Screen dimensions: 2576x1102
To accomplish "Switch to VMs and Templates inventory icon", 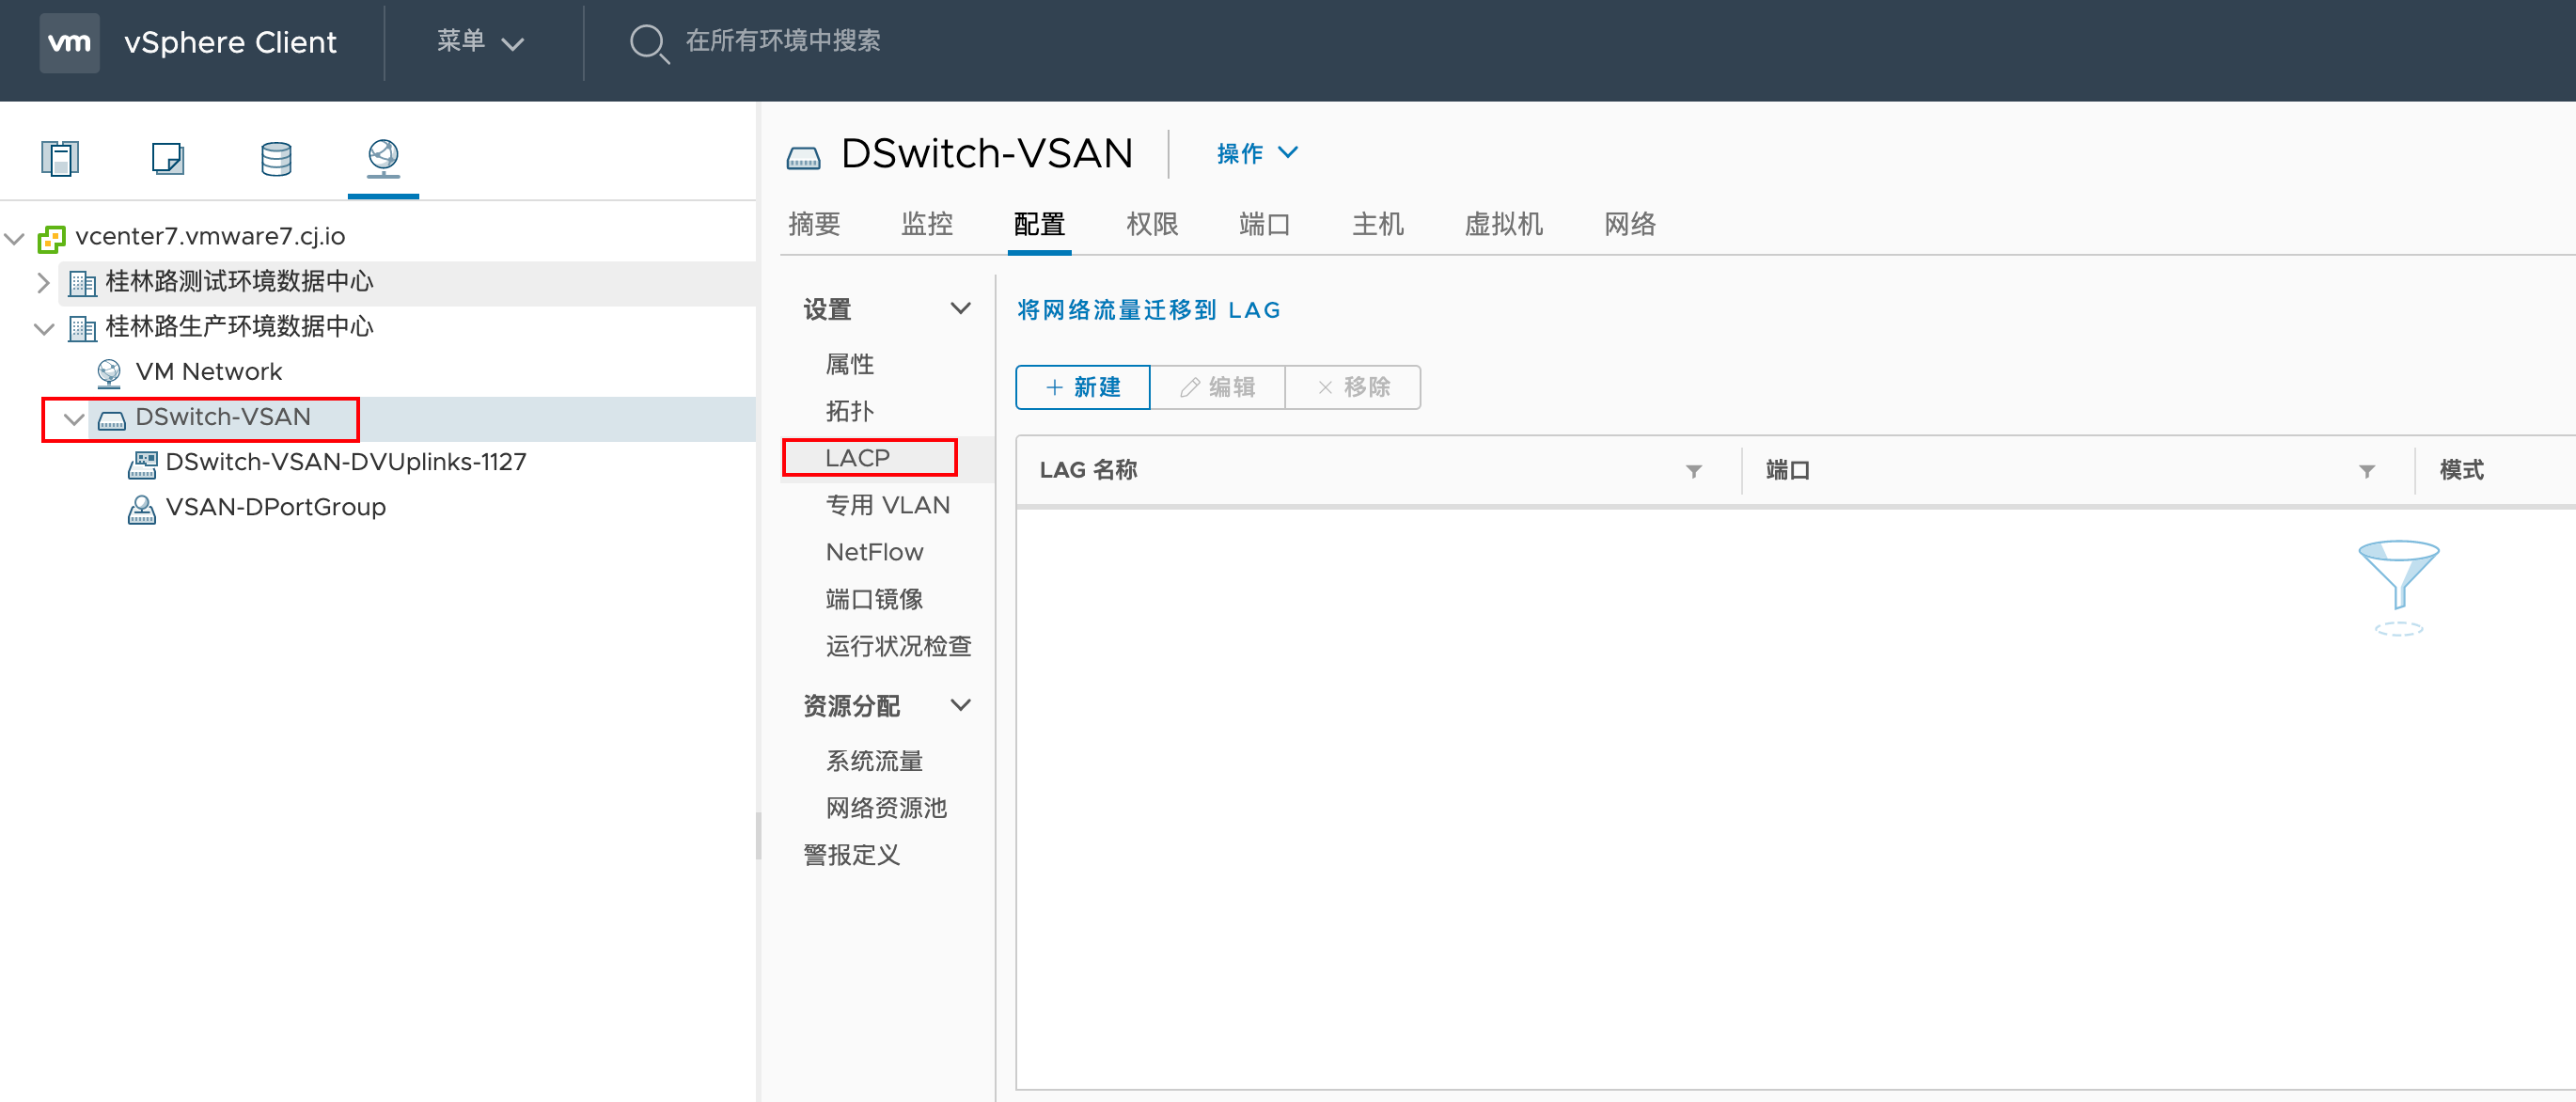I will [x=167, y=158].
